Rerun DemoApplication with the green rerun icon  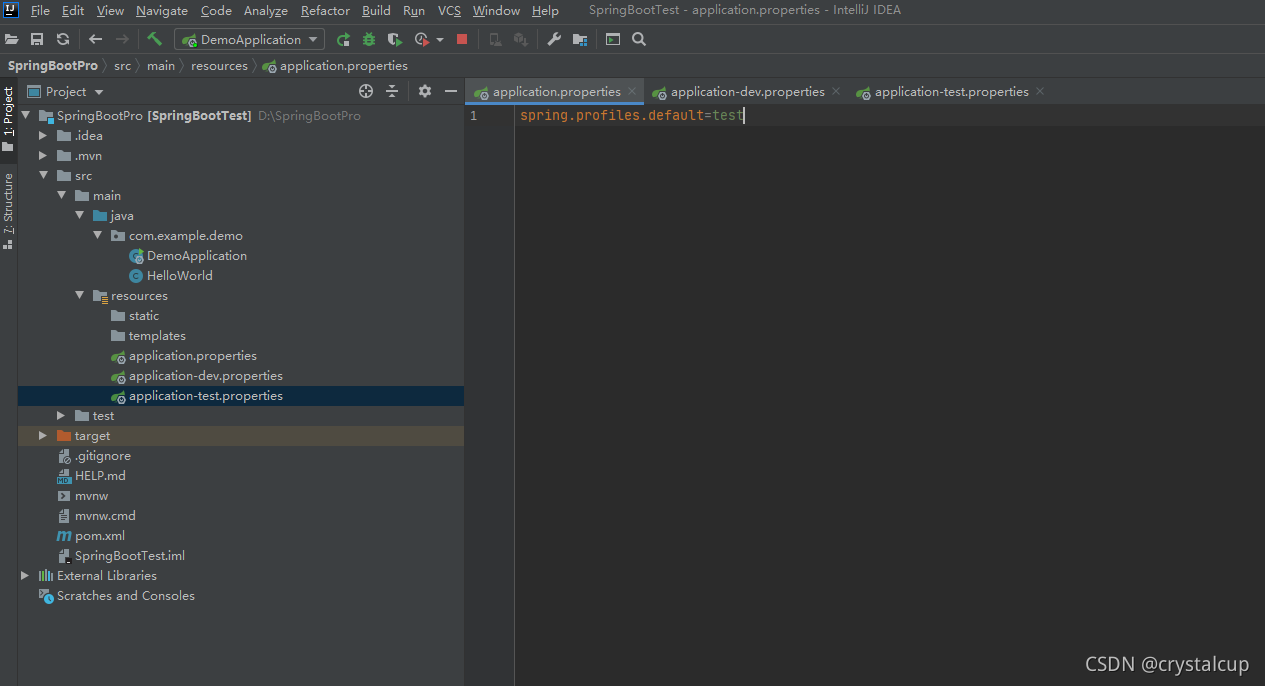[x=343, y=39]
